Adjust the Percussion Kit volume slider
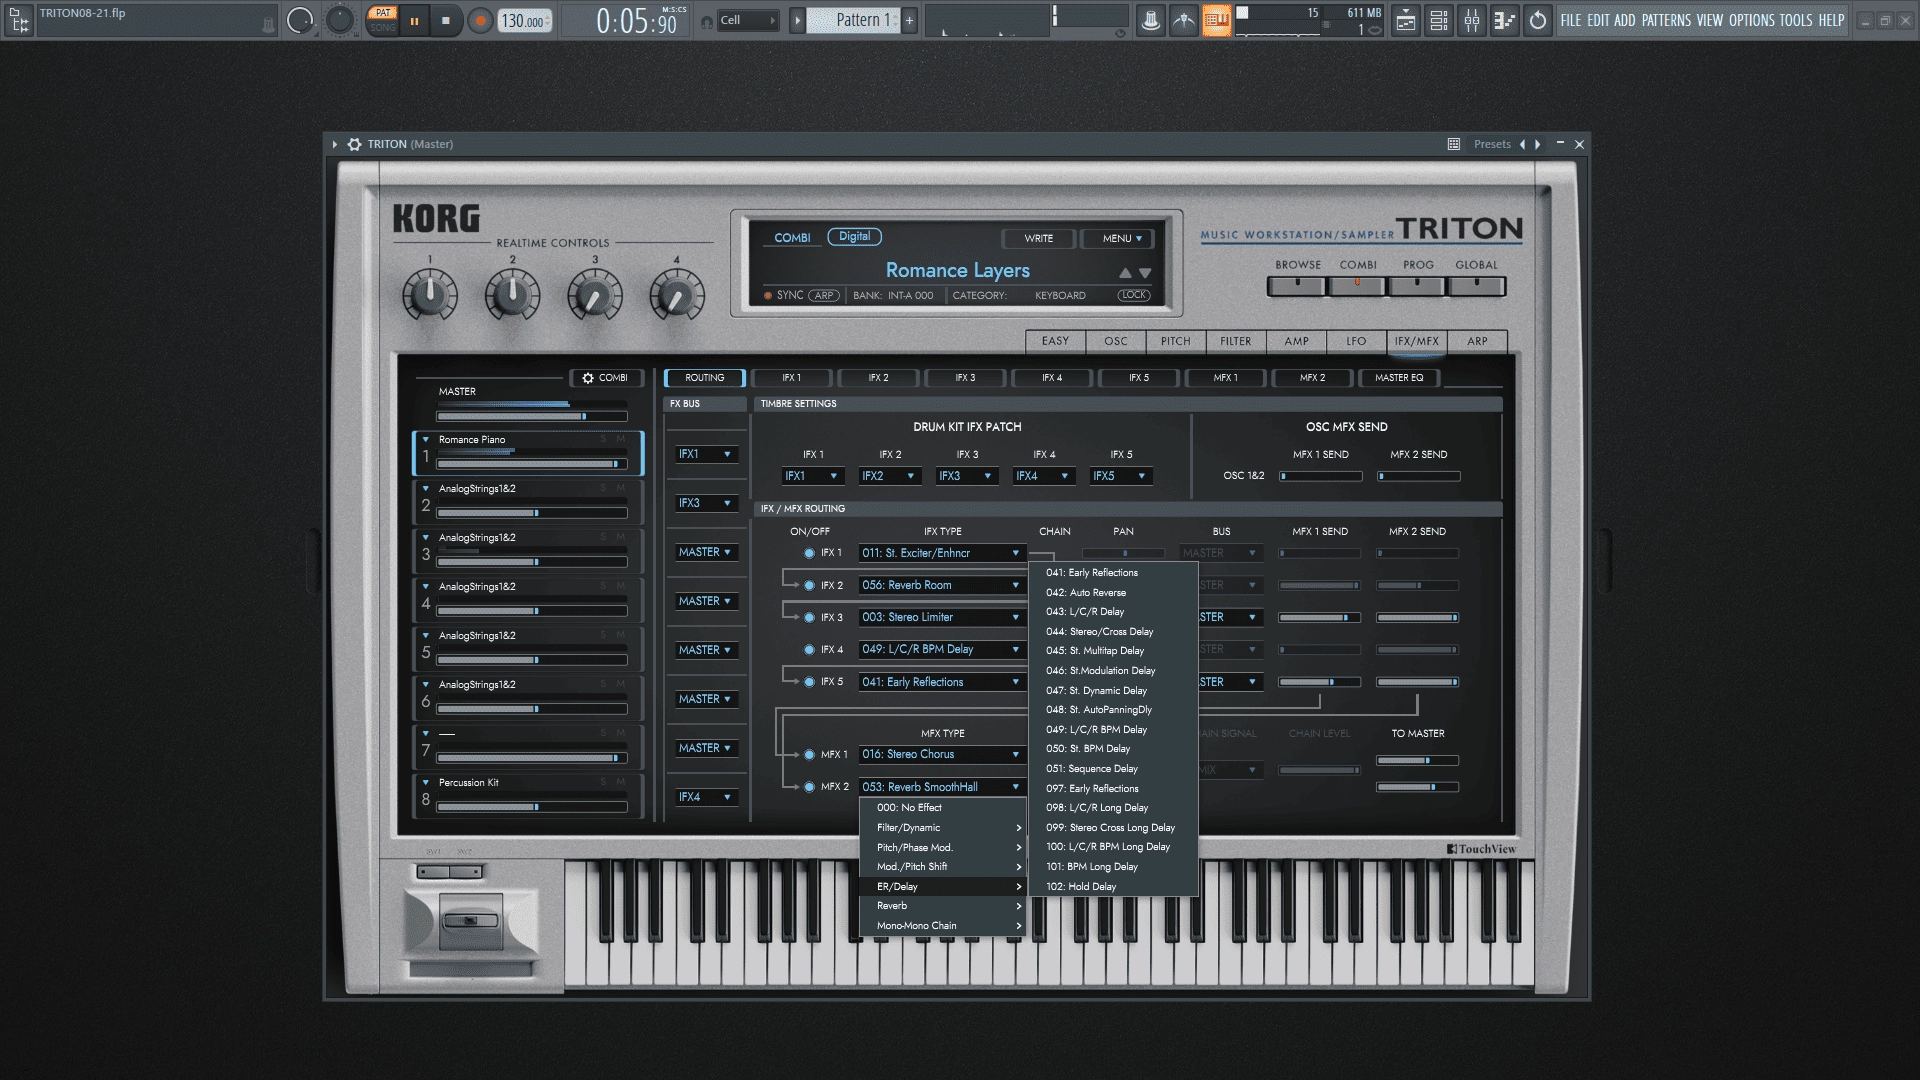The height and width of the screenshot is (1080, 1920). click(x=531, y=807)
